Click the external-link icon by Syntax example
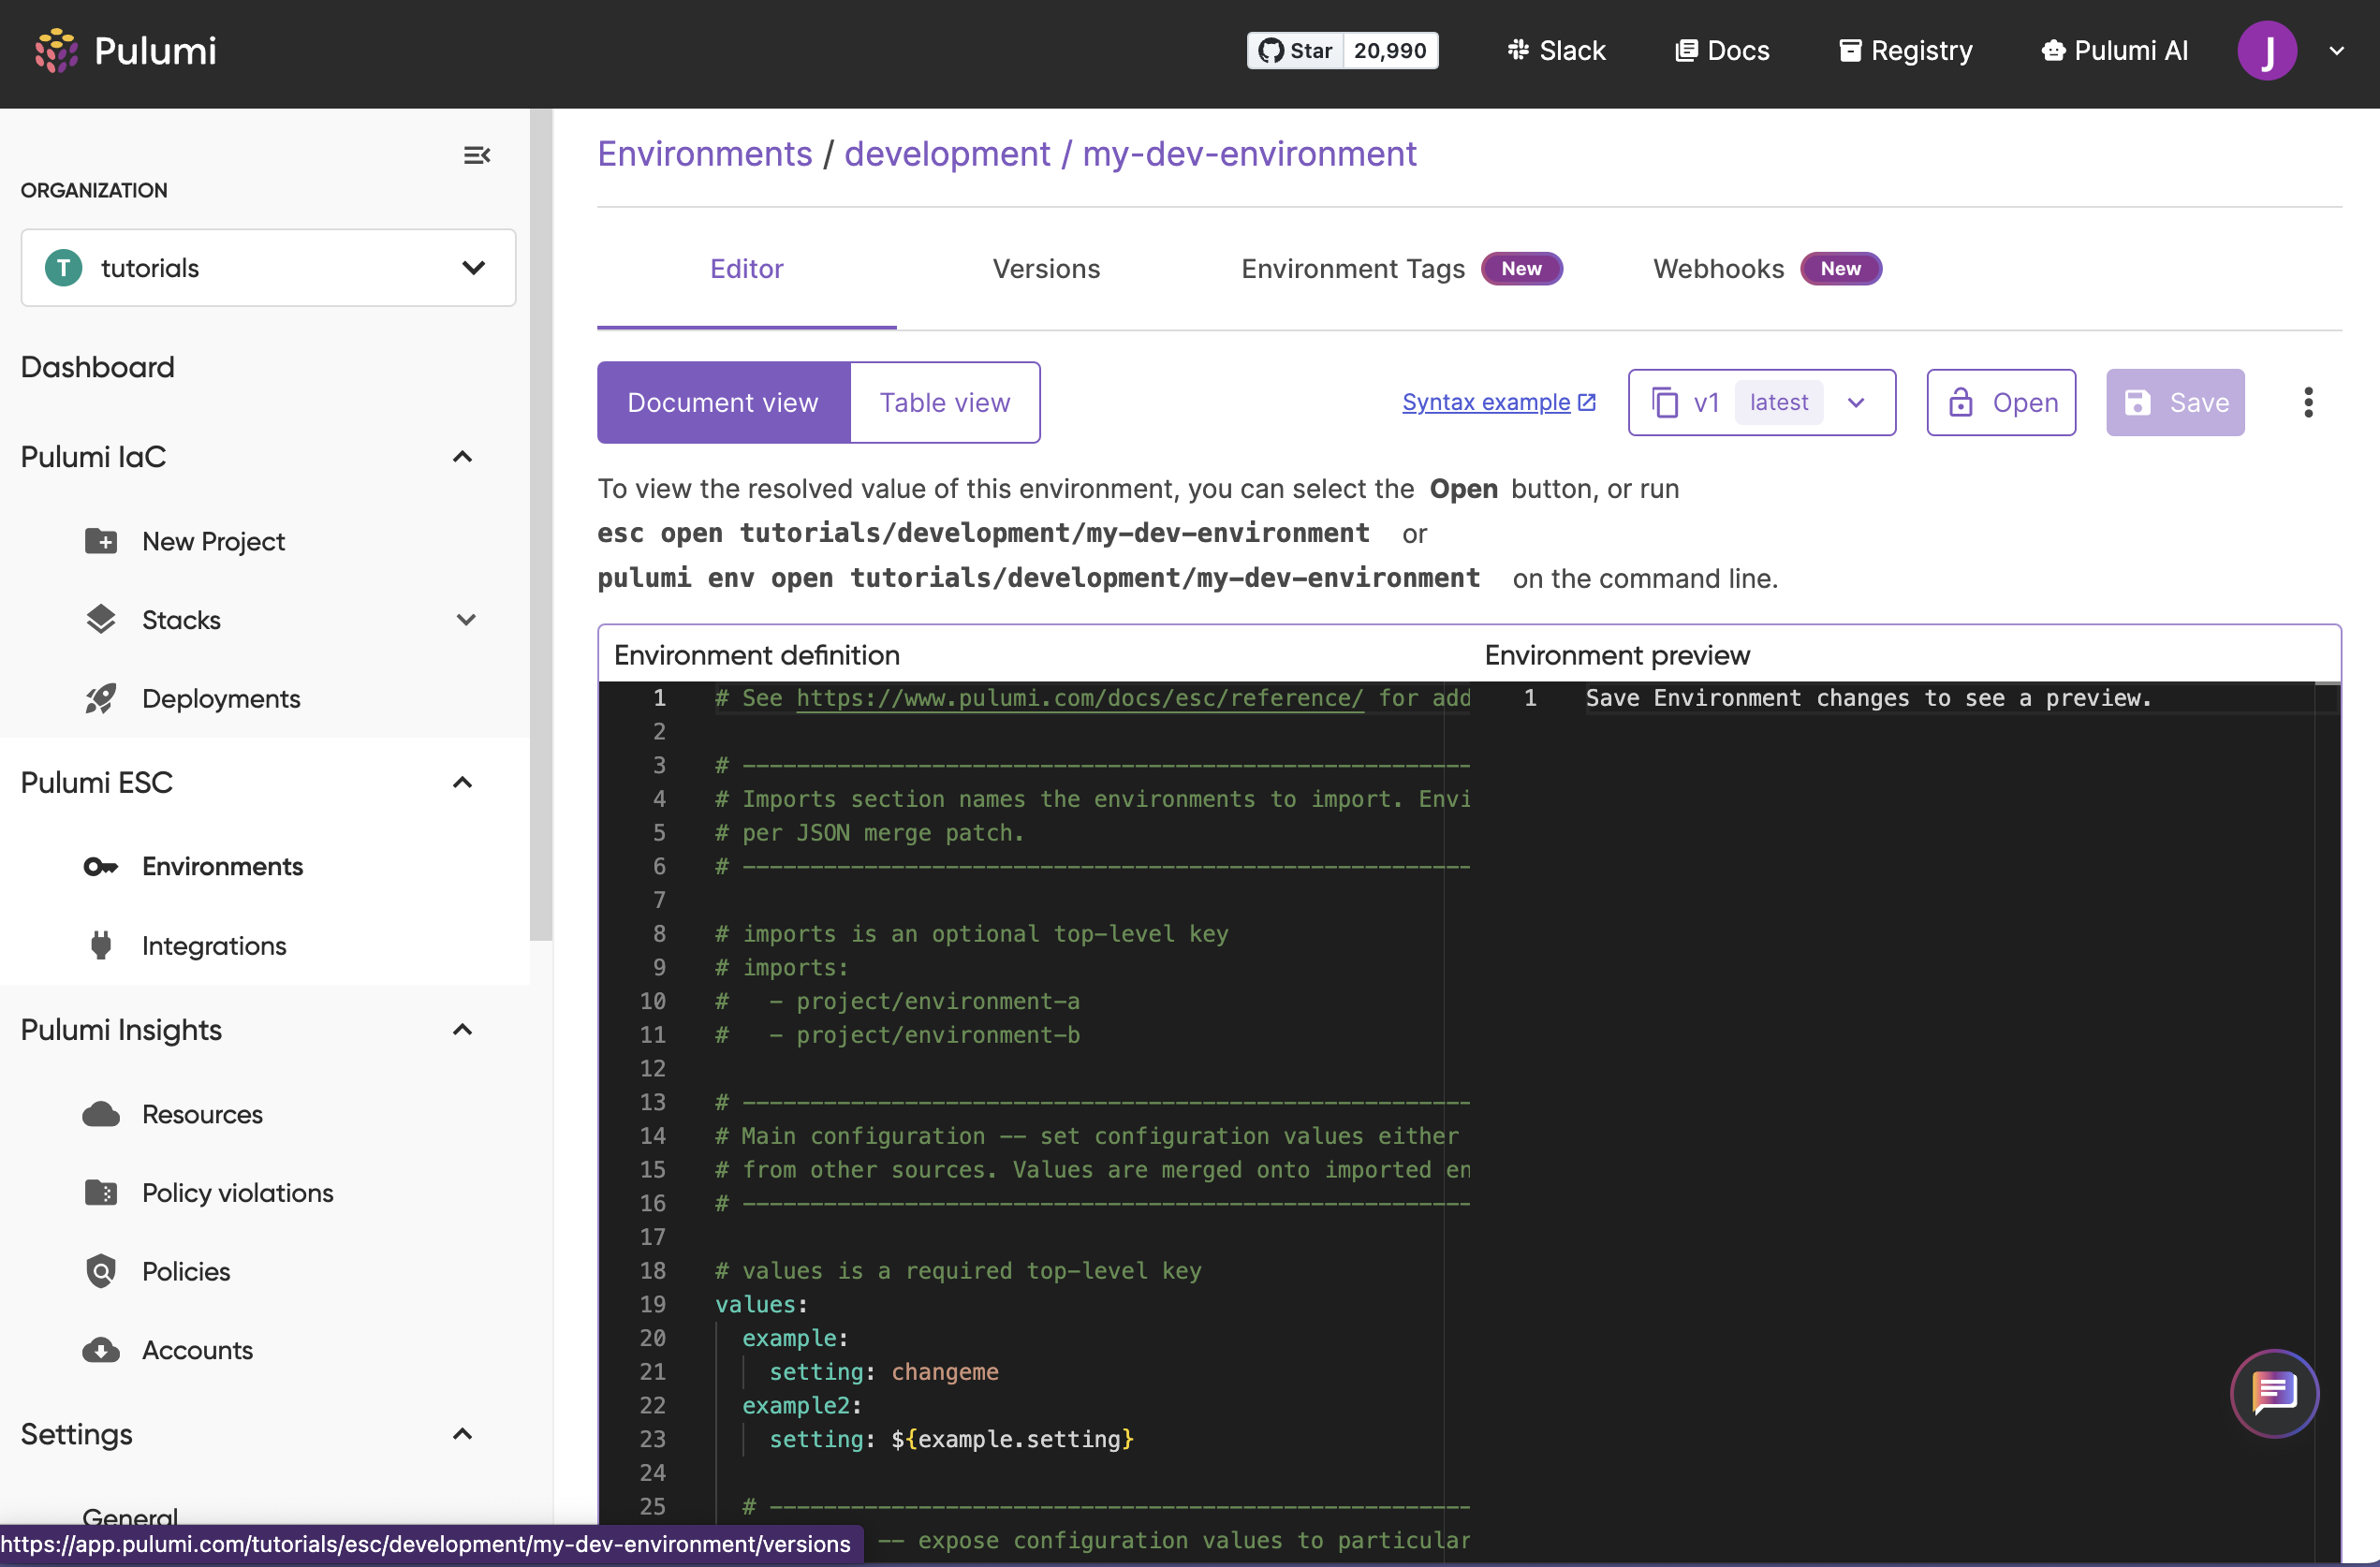2380x1567 pixels. coord(1586,402)
